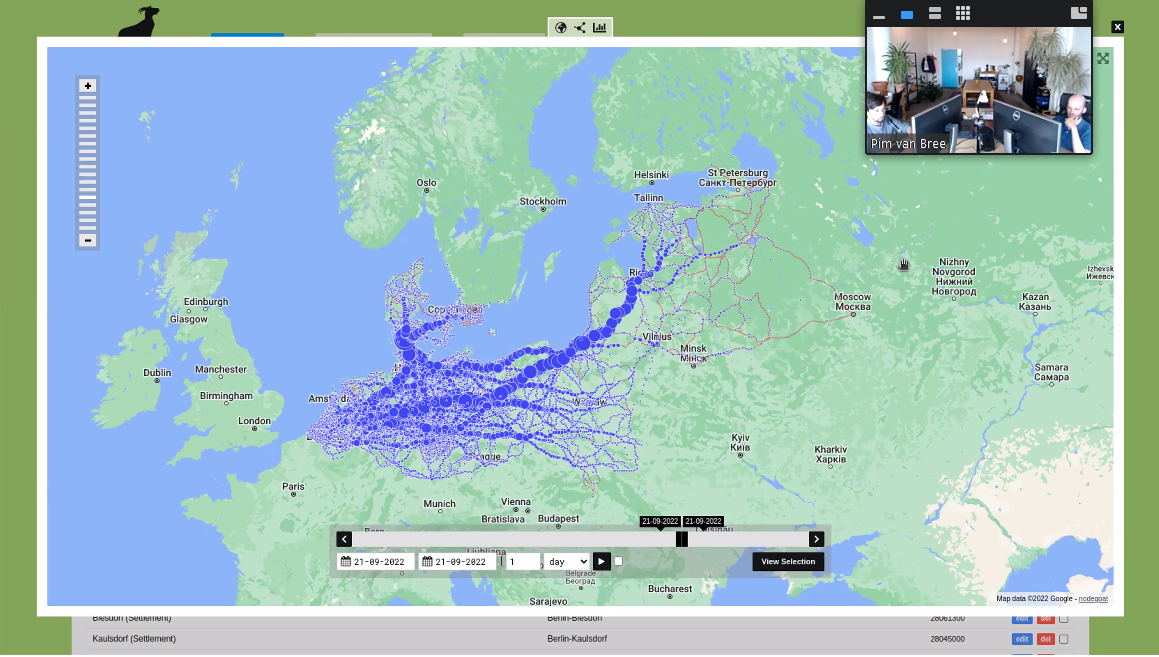This screenshot has height=657, width=1159.
Task: Click the Moscow city label on map
Action: 852,302
